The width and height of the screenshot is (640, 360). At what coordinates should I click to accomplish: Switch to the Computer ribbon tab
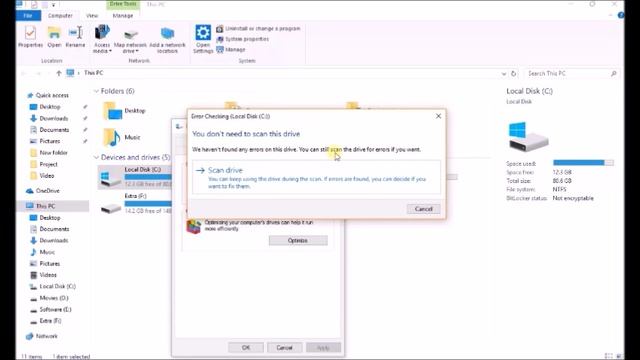(x=60, y=16)
